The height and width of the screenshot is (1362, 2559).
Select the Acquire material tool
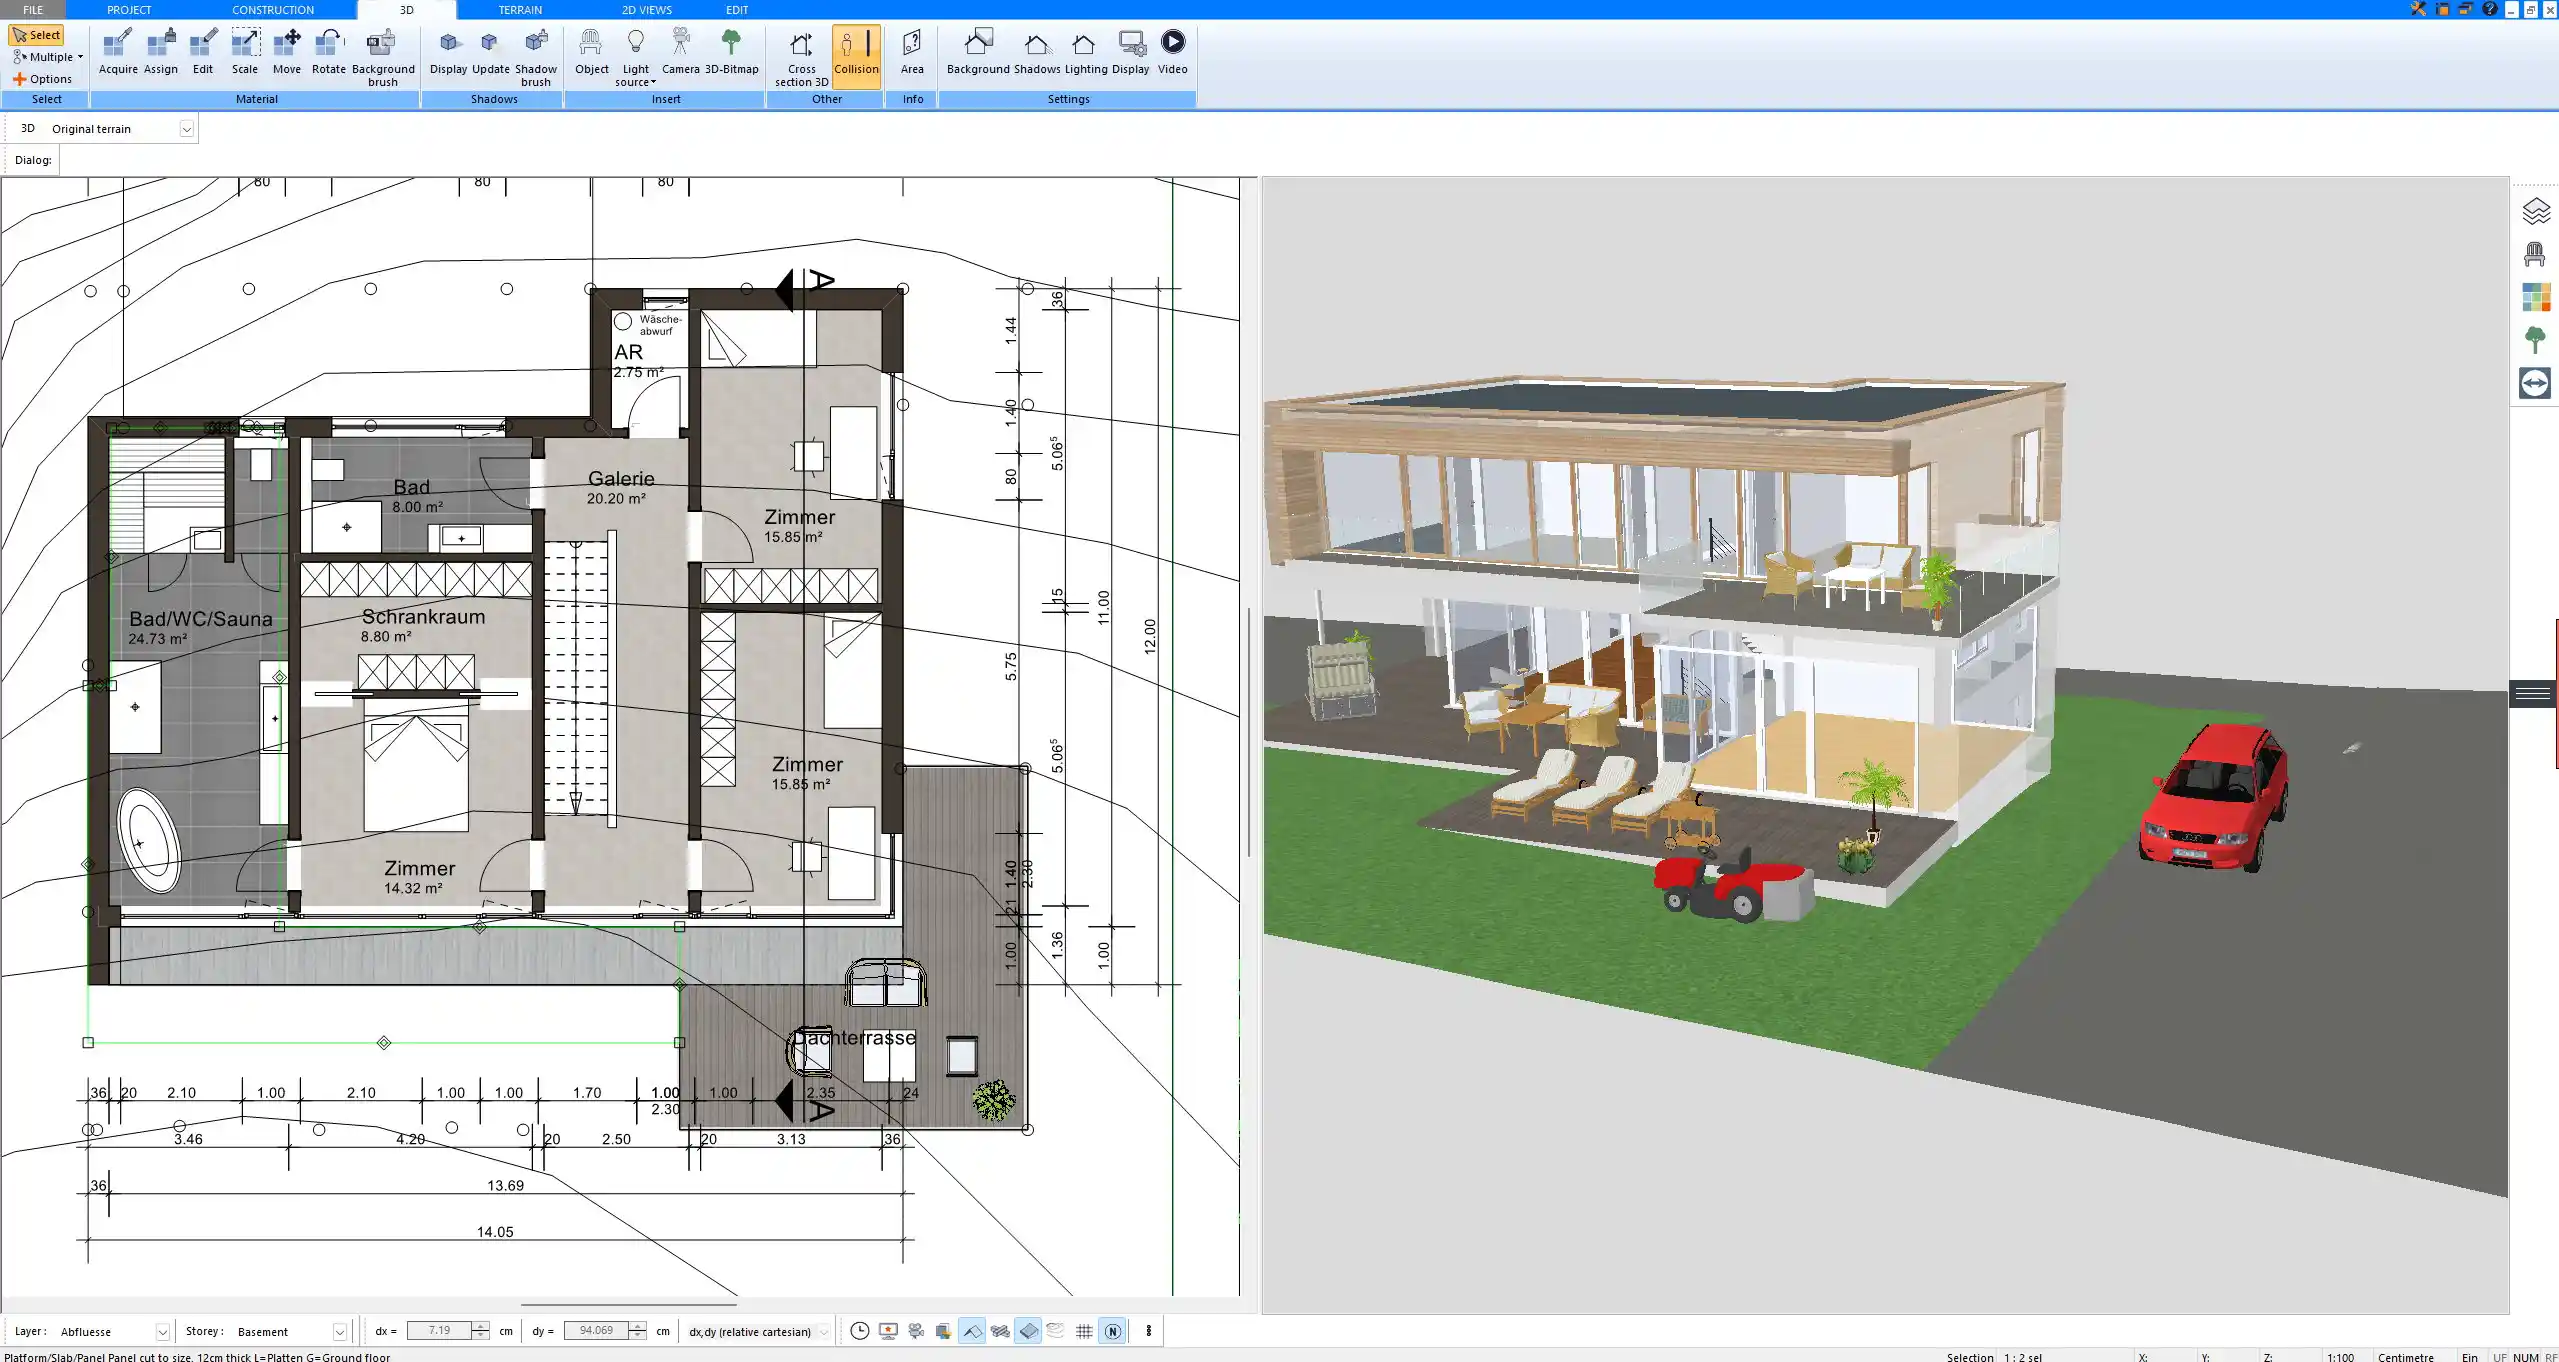click(x=118, y=52)
